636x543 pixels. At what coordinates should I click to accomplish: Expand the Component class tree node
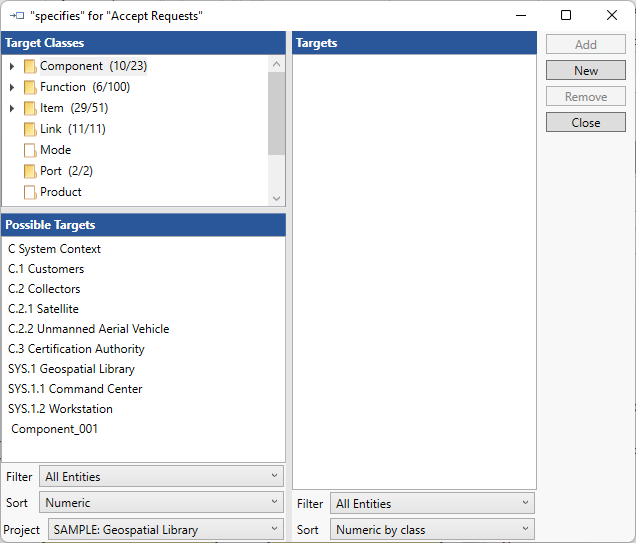[12, 66]
